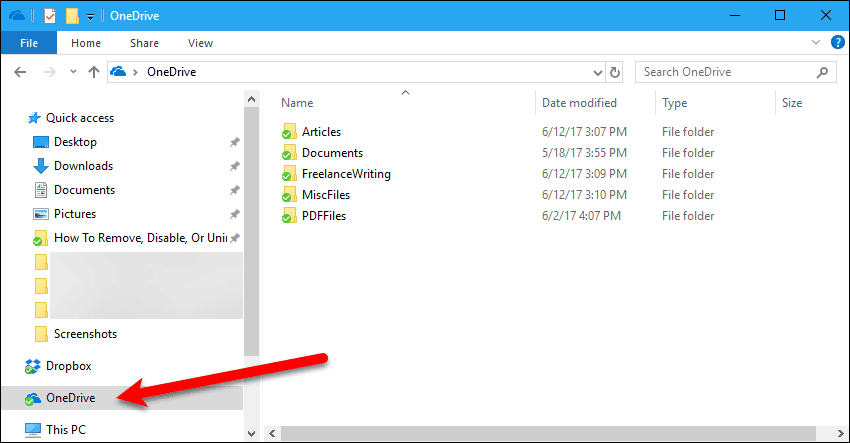
Task: Click the Quick access star icon
Action: [32, 118]
